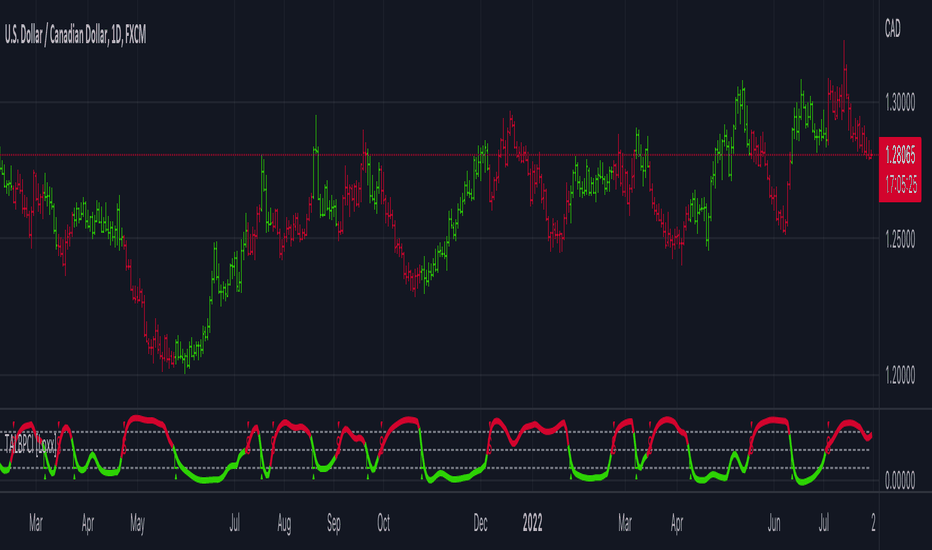
Task: Click the 1.30000 price axis label
Action: [900, 103]
